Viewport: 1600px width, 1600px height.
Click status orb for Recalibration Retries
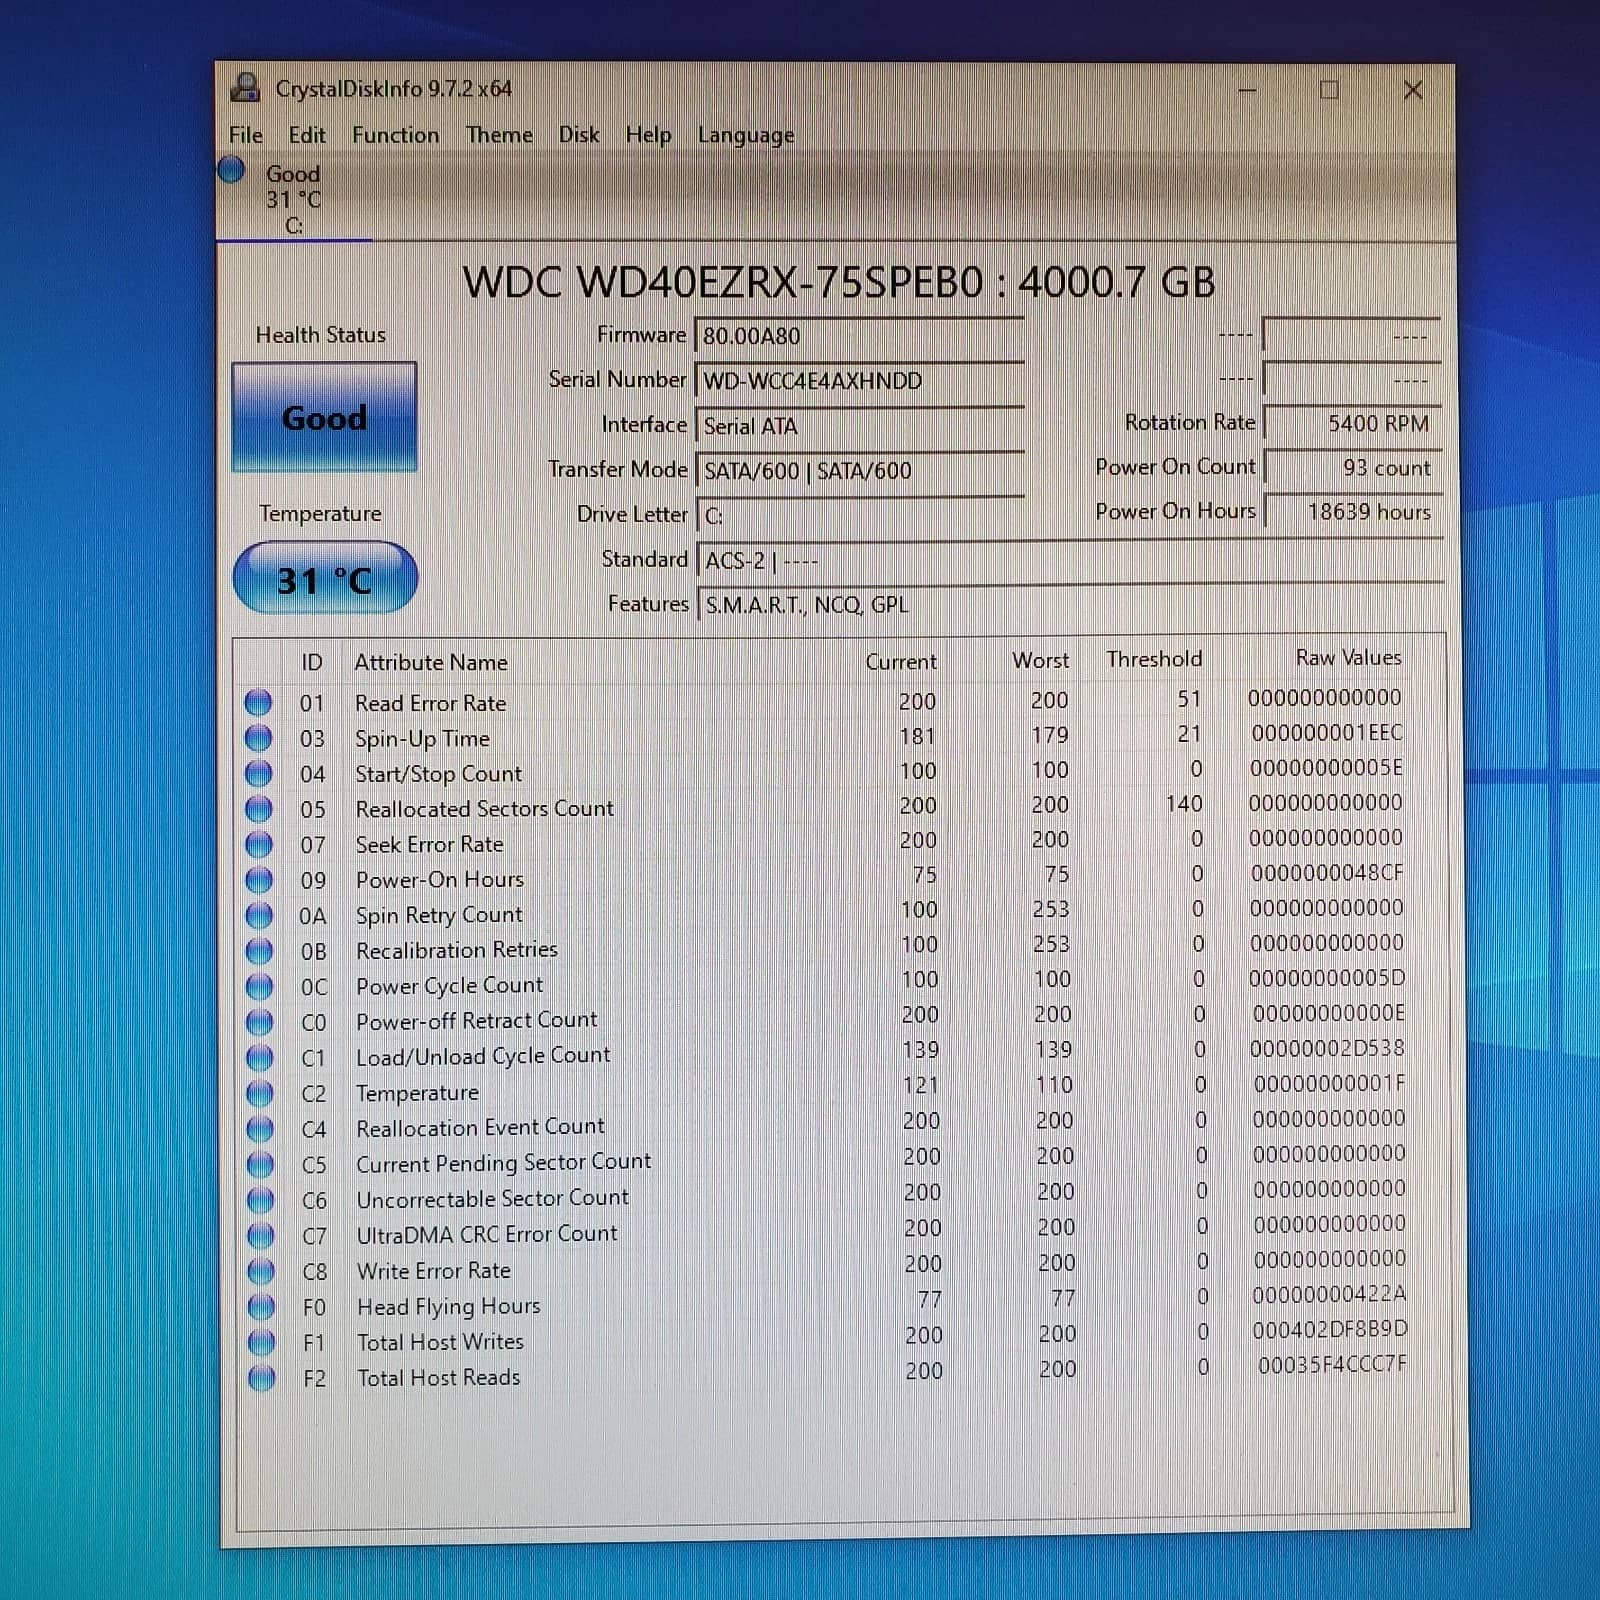259,950
